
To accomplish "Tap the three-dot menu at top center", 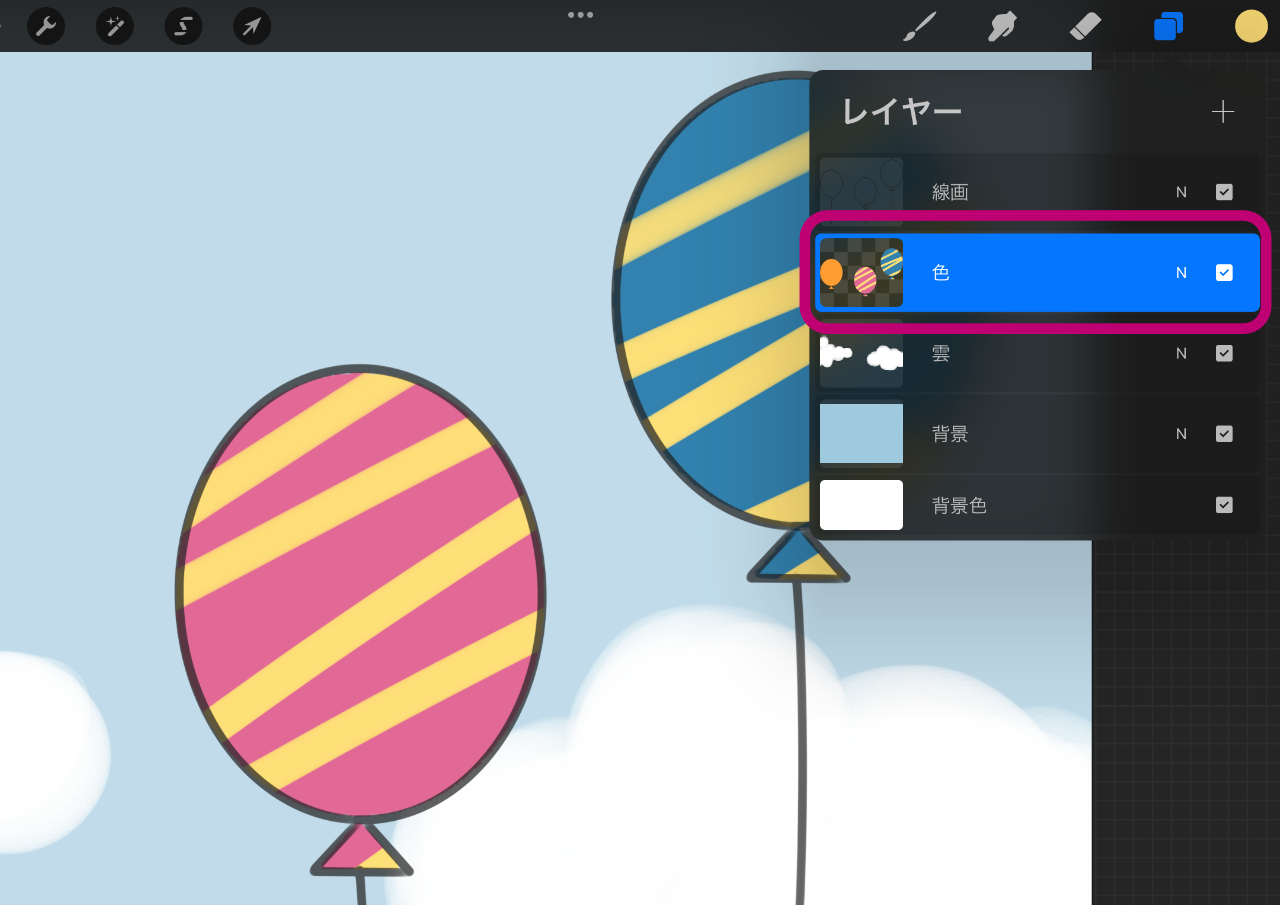I will (x=580, y=15).
